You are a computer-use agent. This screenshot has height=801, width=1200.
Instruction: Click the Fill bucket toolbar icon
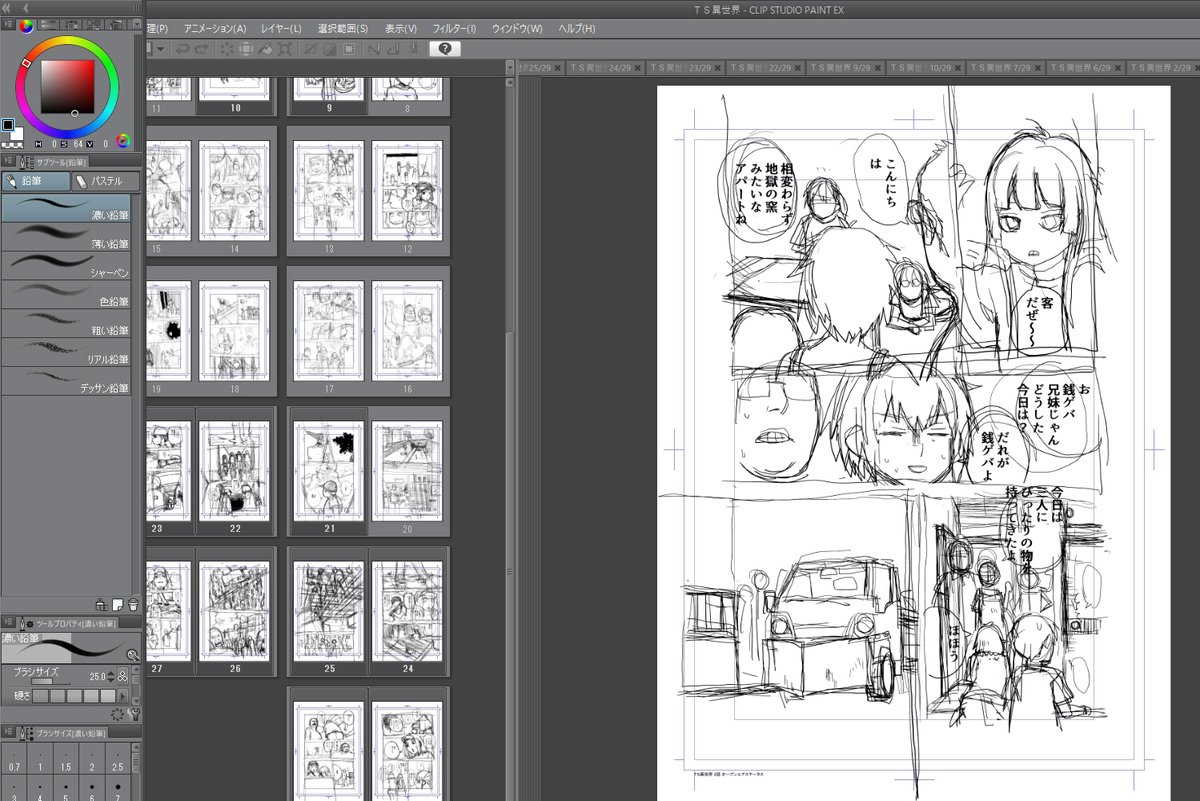265,49
